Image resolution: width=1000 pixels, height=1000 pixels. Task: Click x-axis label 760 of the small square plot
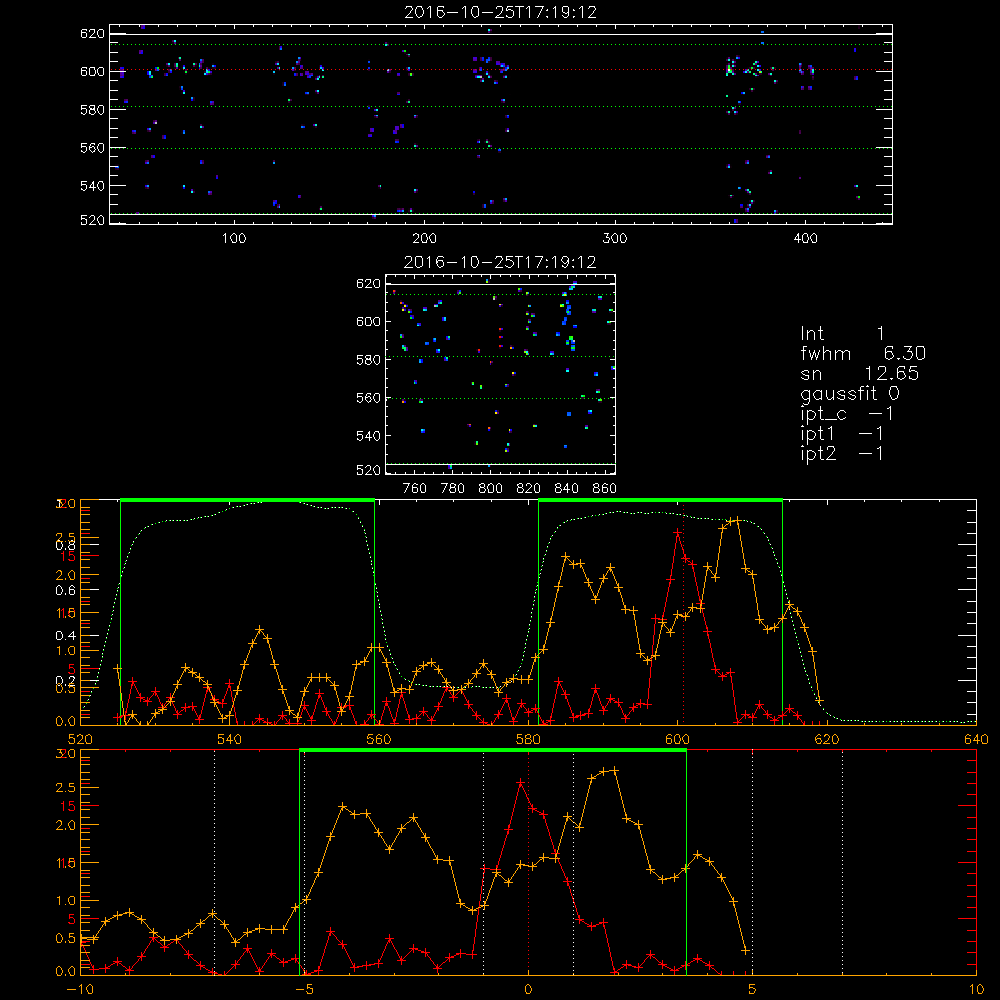click(415, 489)
